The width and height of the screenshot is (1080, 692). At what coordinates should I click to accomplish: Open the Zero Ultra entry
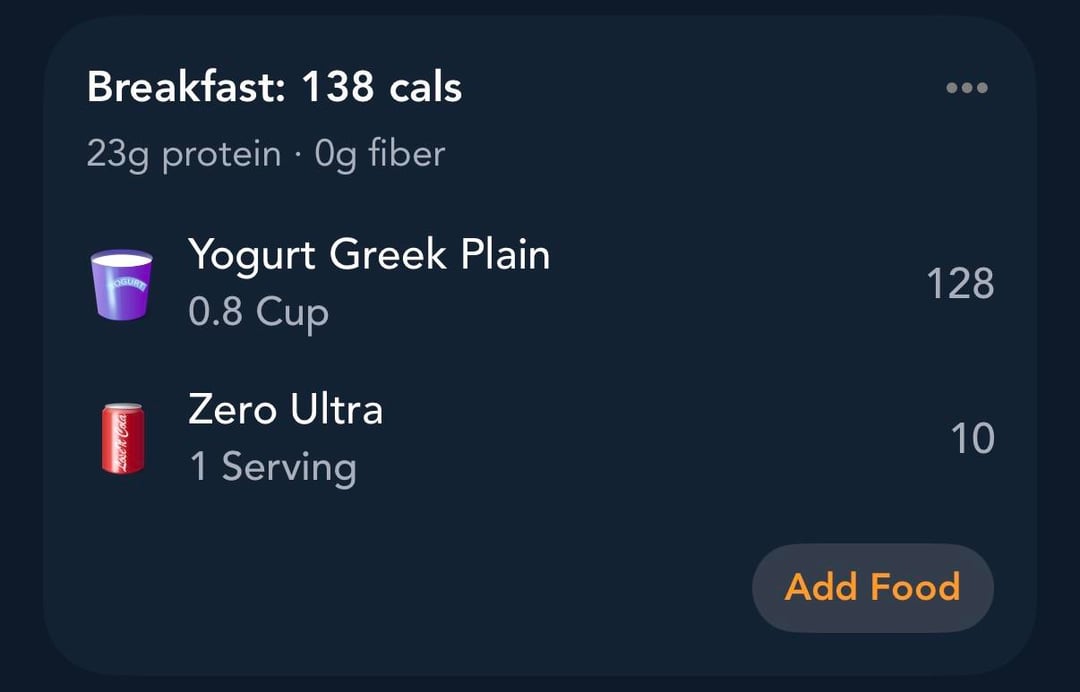coord(285,410)
